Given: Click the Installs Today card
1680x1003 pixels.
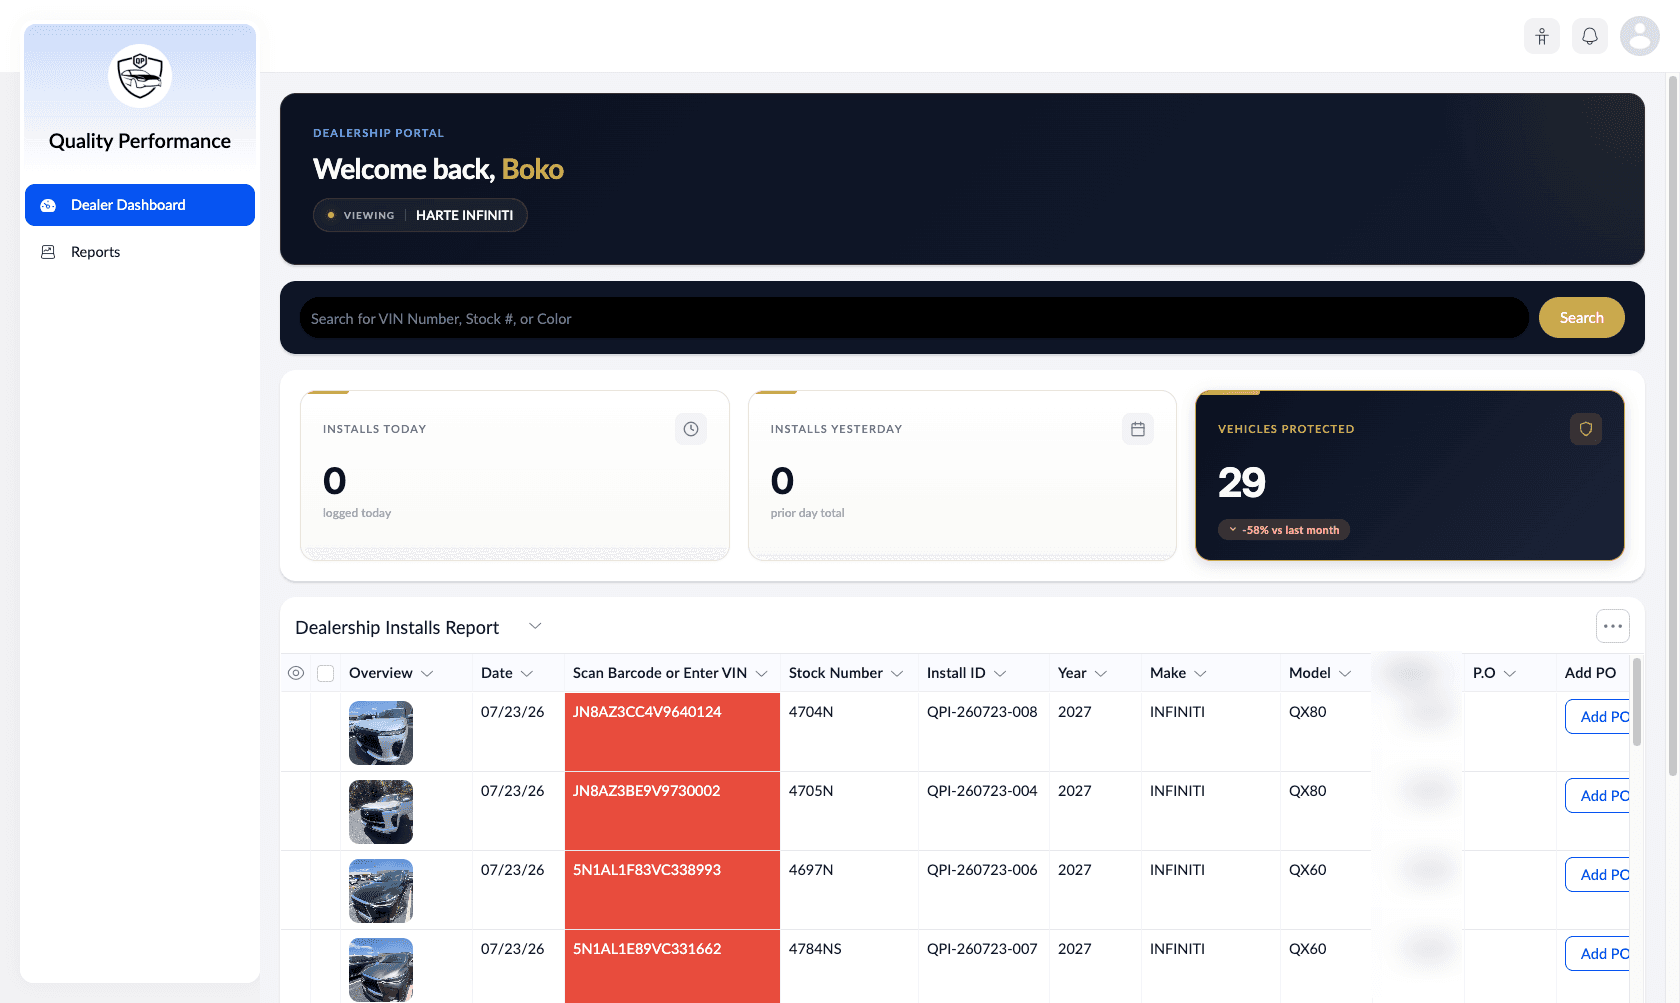Looking at the screenshot, I should [x=515, y=475].
